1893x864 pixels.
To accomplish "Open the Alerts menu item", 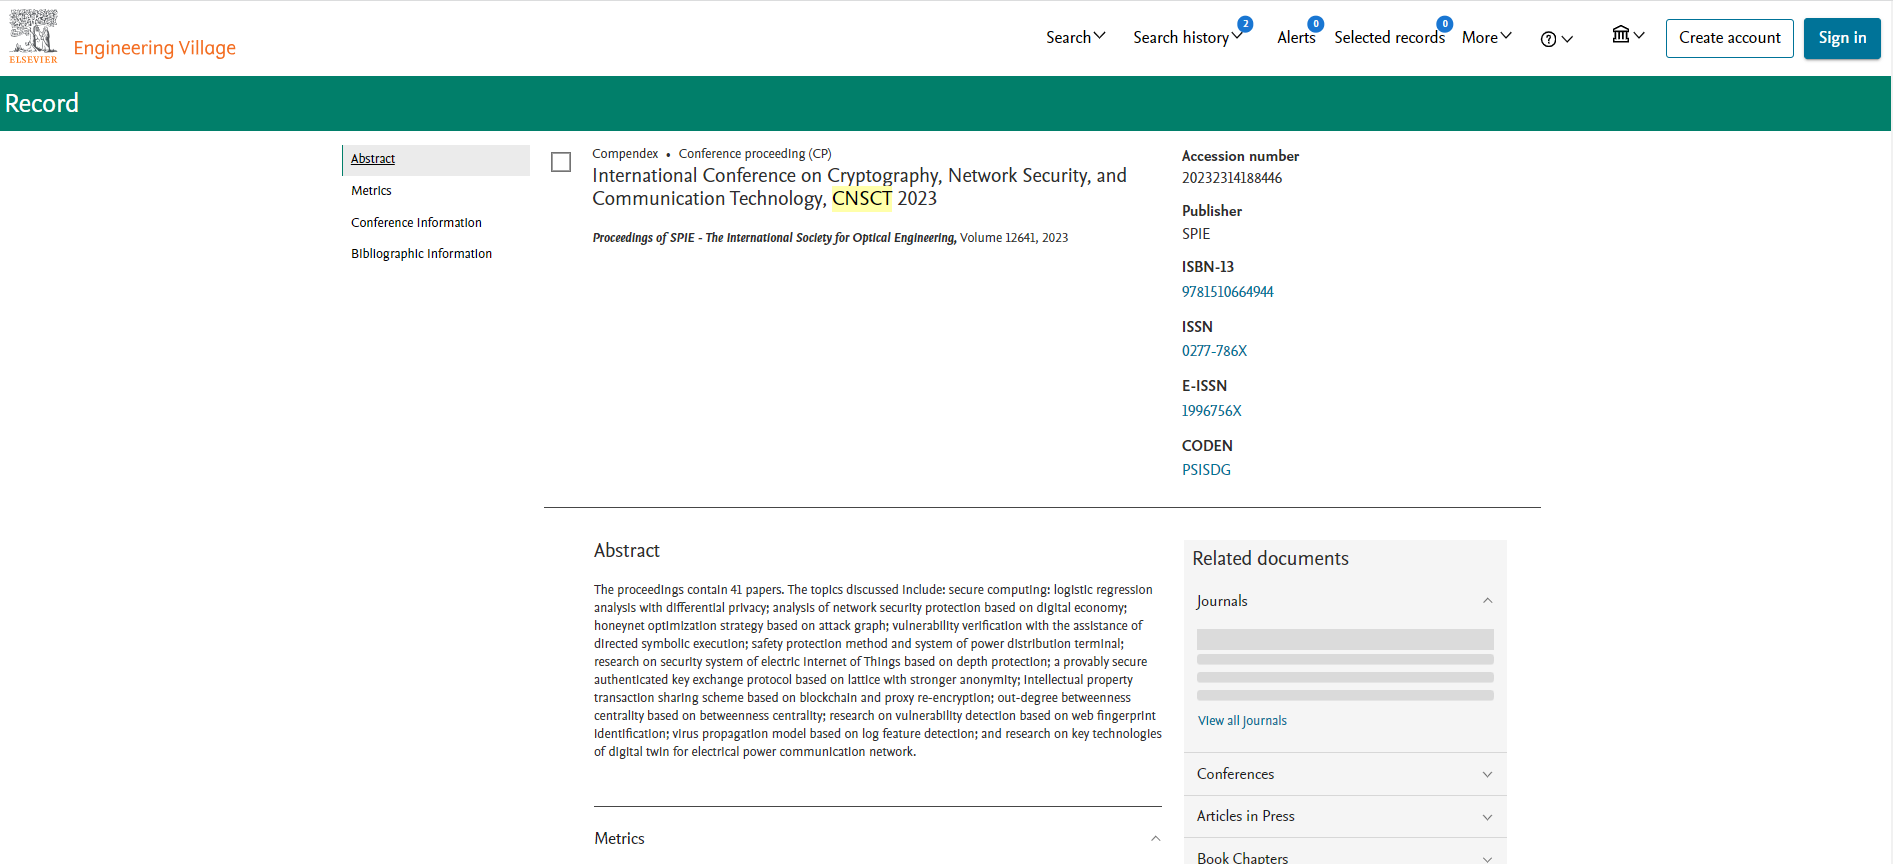I will point(1296,37).
